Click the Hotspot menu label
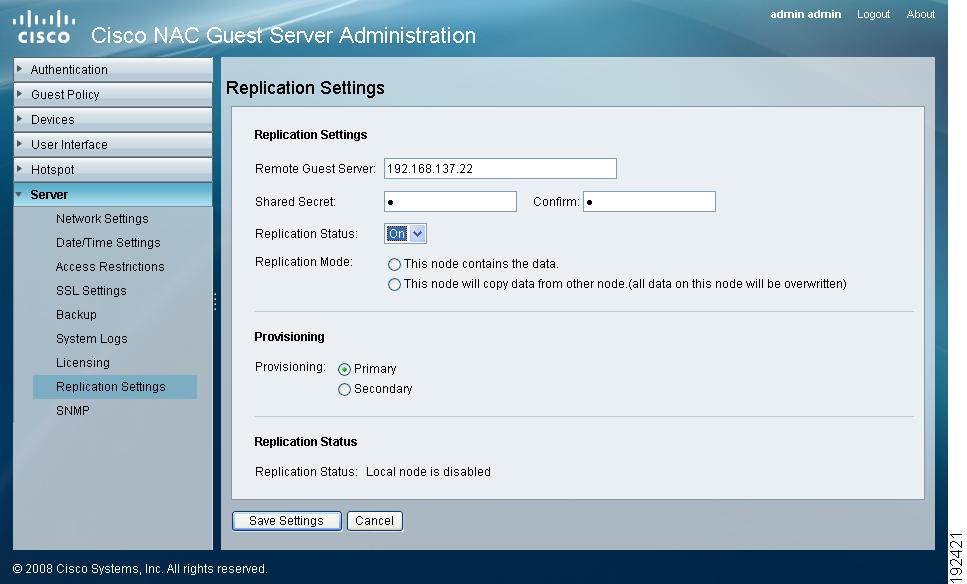Image resolution: width=967 pixels, height=584 pixels. tap(52, 170)
